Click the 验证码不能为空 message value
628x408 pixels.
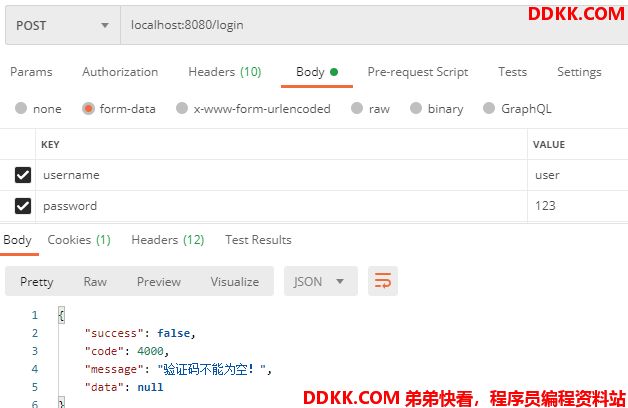point(212,369)
